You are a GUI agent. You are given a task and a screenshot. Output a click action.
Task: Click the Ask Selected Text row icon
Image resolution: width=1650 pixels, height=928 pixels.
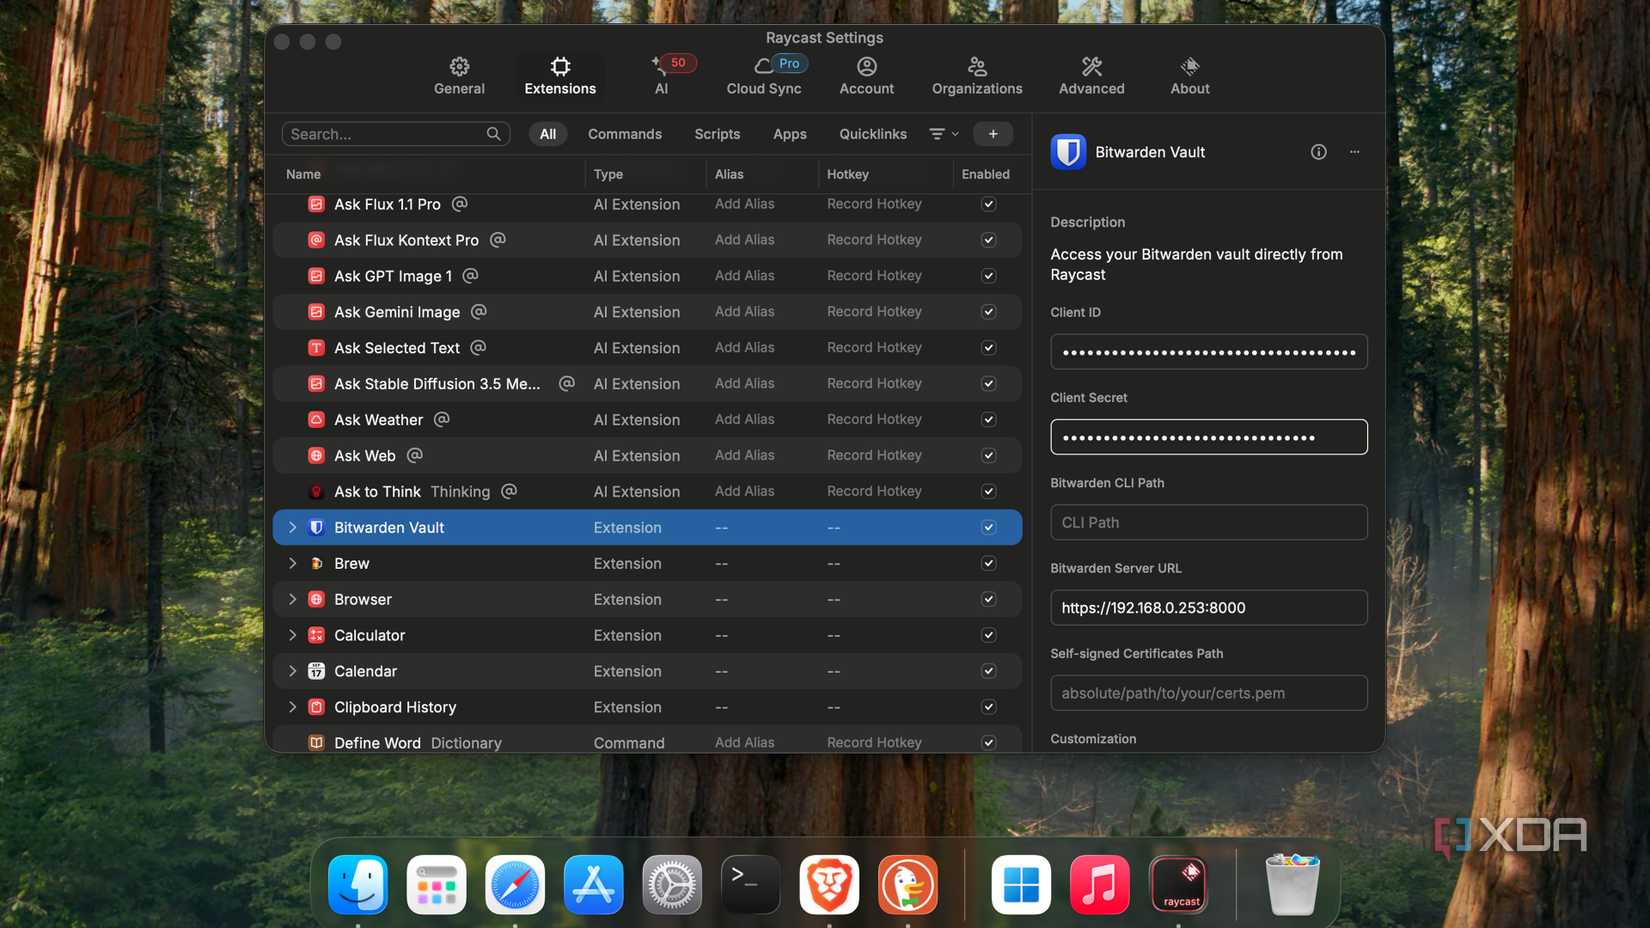[316, 348]
